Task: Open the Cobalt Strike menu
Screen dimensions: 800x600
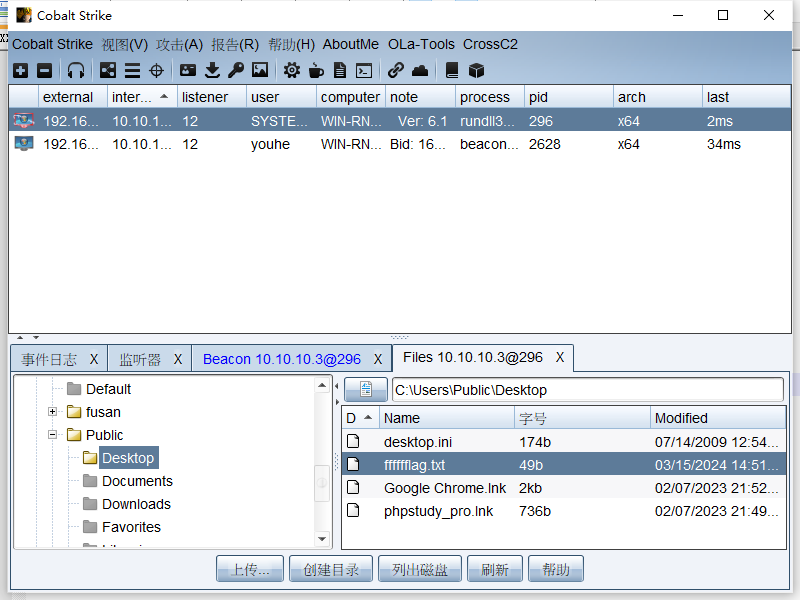Action: (53, 44)
